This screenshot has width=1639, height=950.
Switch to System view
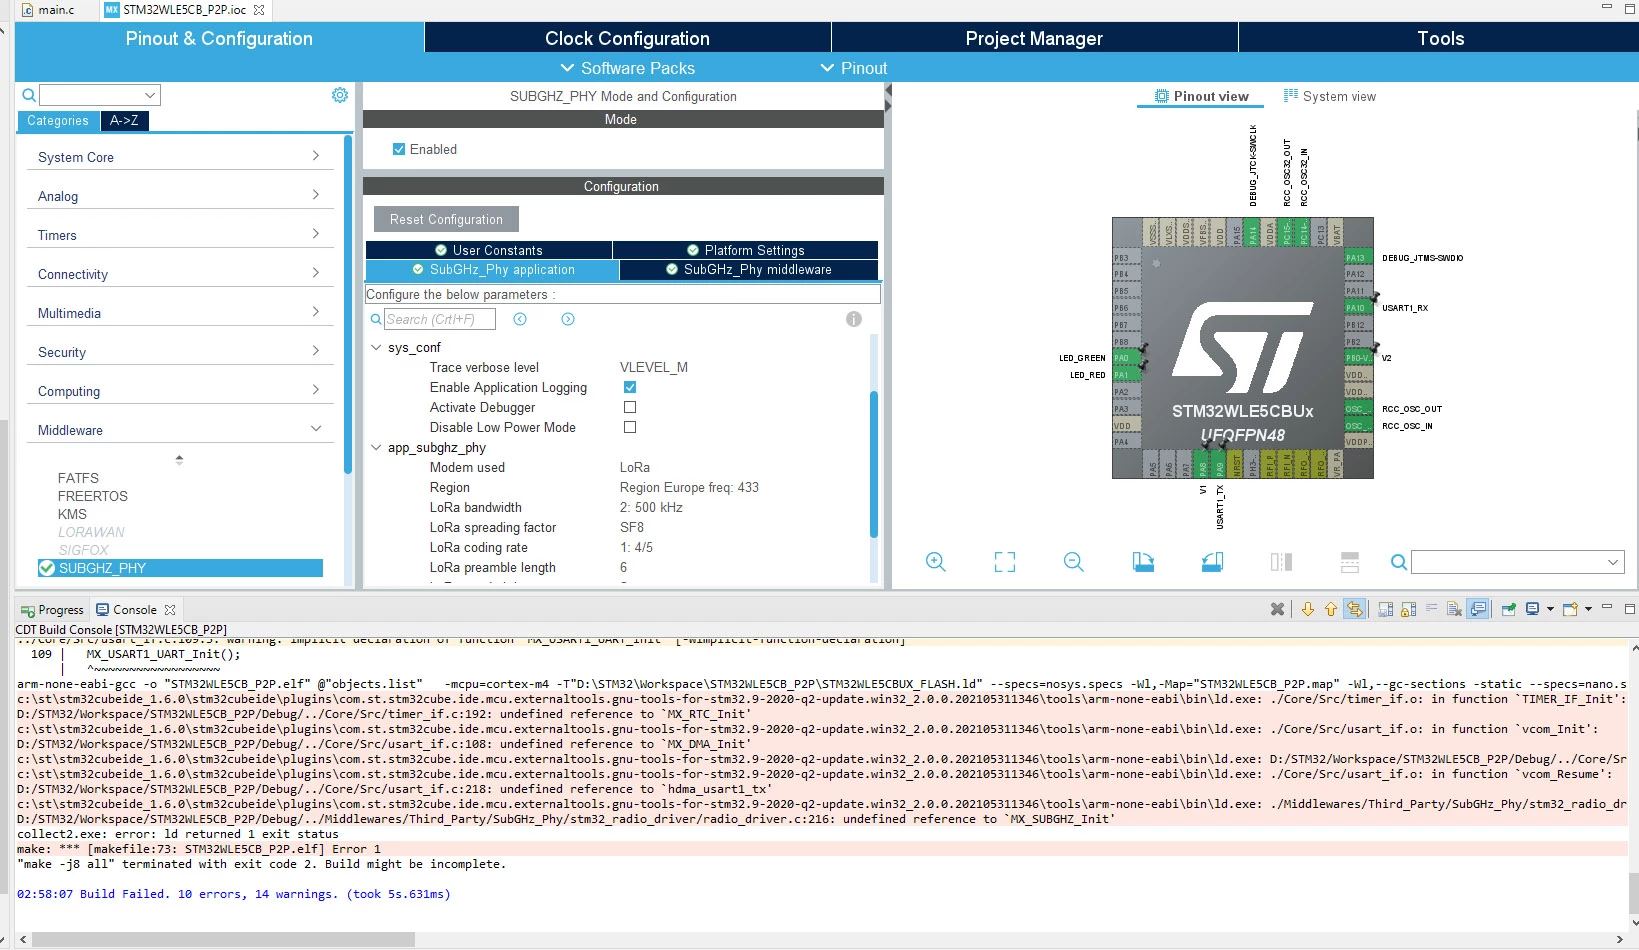tap(1330, 96)
